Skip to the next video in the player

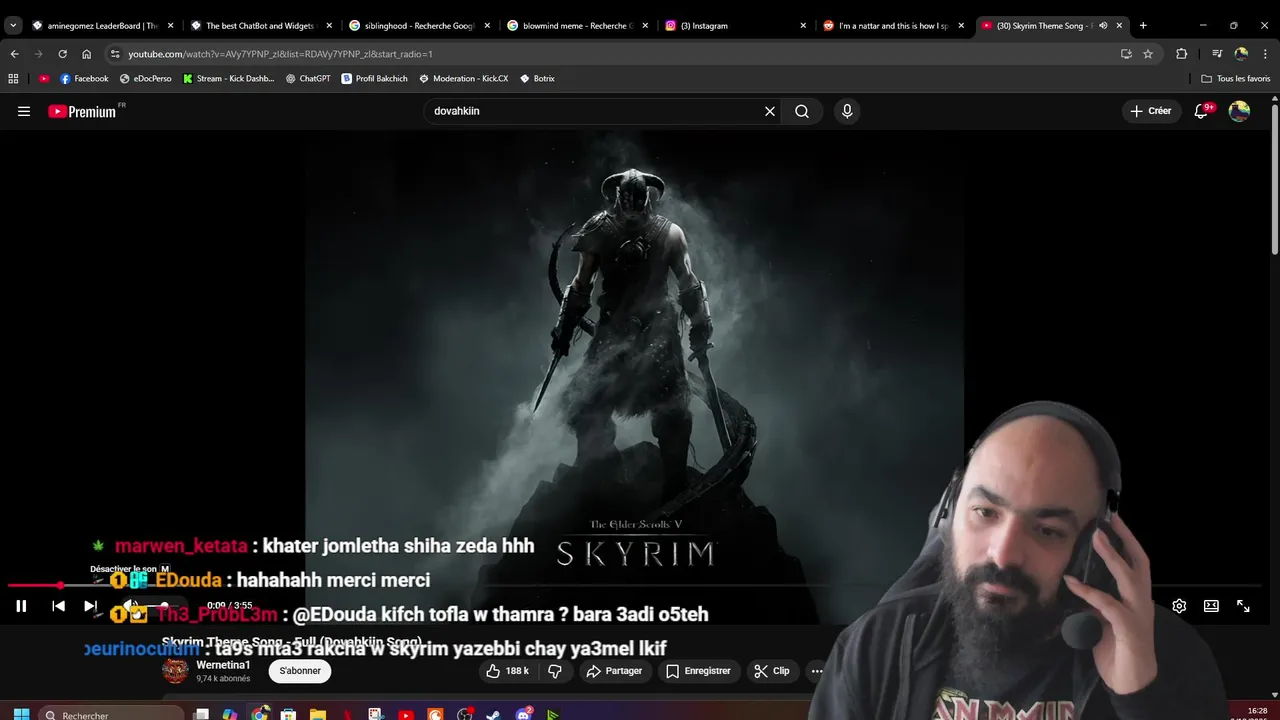(90, 606)
